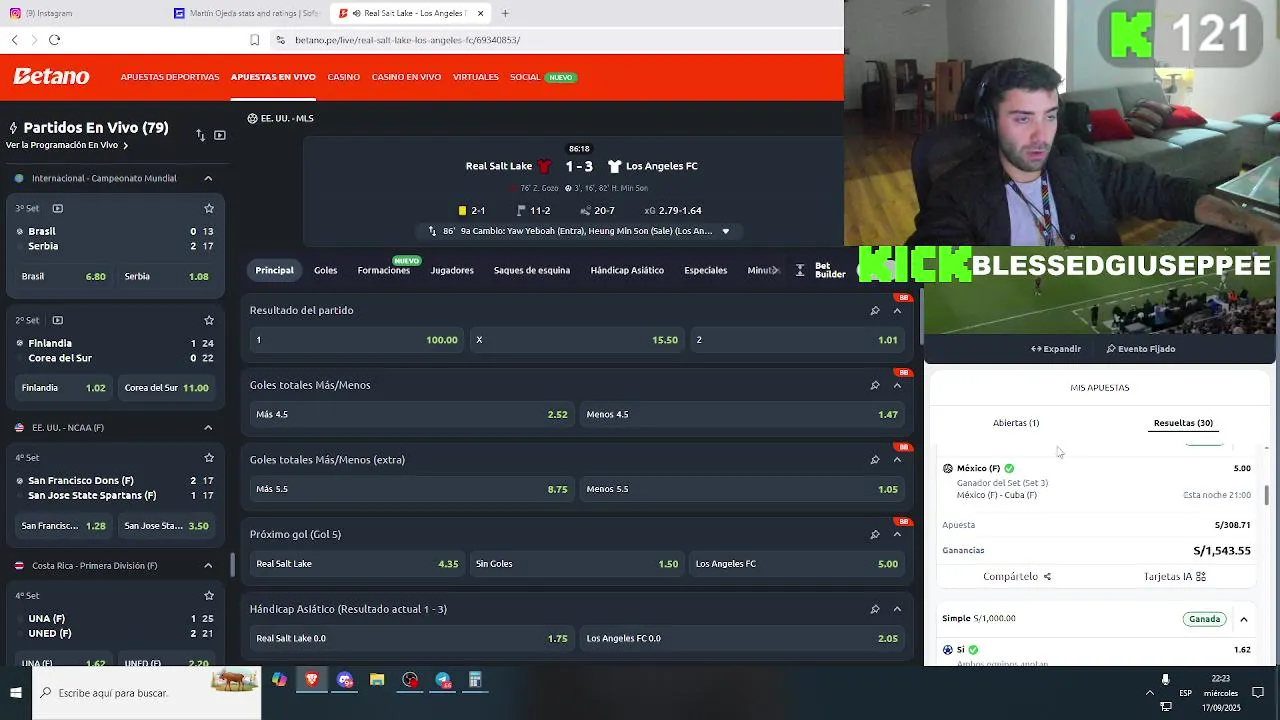Collapse the Hándicap Asiático (Resultado actual) market

pos(897,609)
